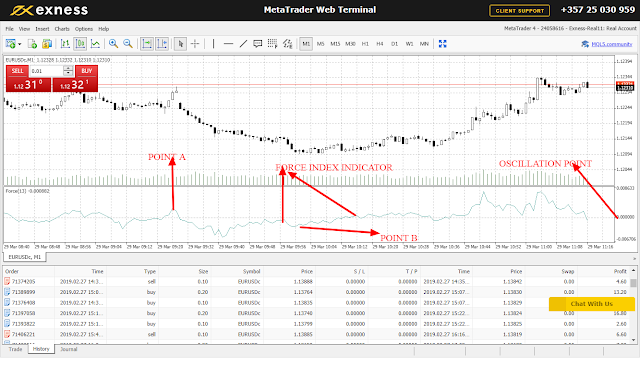This screenshot has height=368, width=640.
Task: Click the Client Support button
Action: click(519, 11)
